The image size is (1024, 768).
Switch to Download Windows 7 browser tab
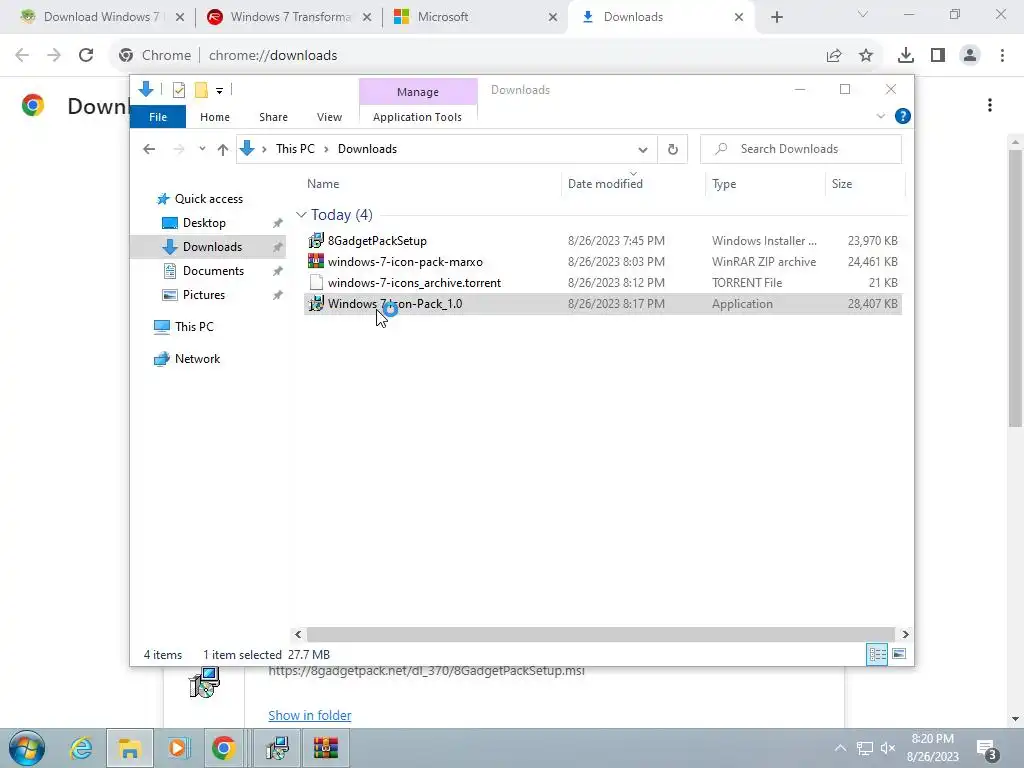pyautogui.click(x=102, y=17)
